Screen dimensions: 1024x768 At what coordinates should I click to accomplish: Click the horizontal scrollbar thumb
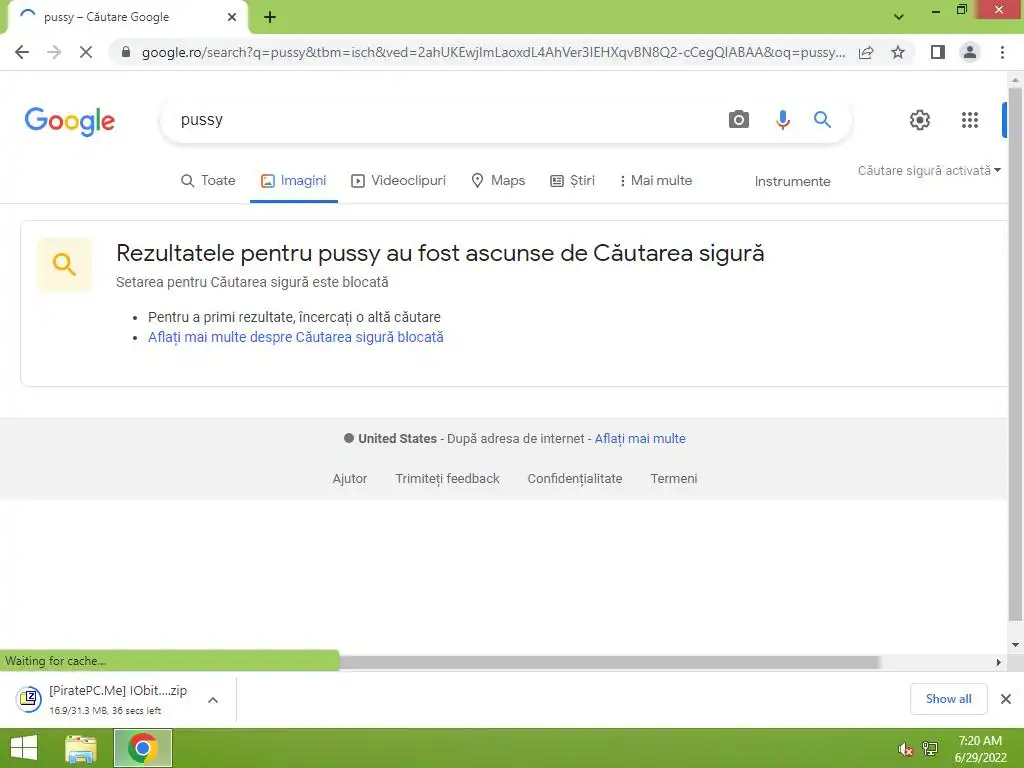[x=609, y=662]
